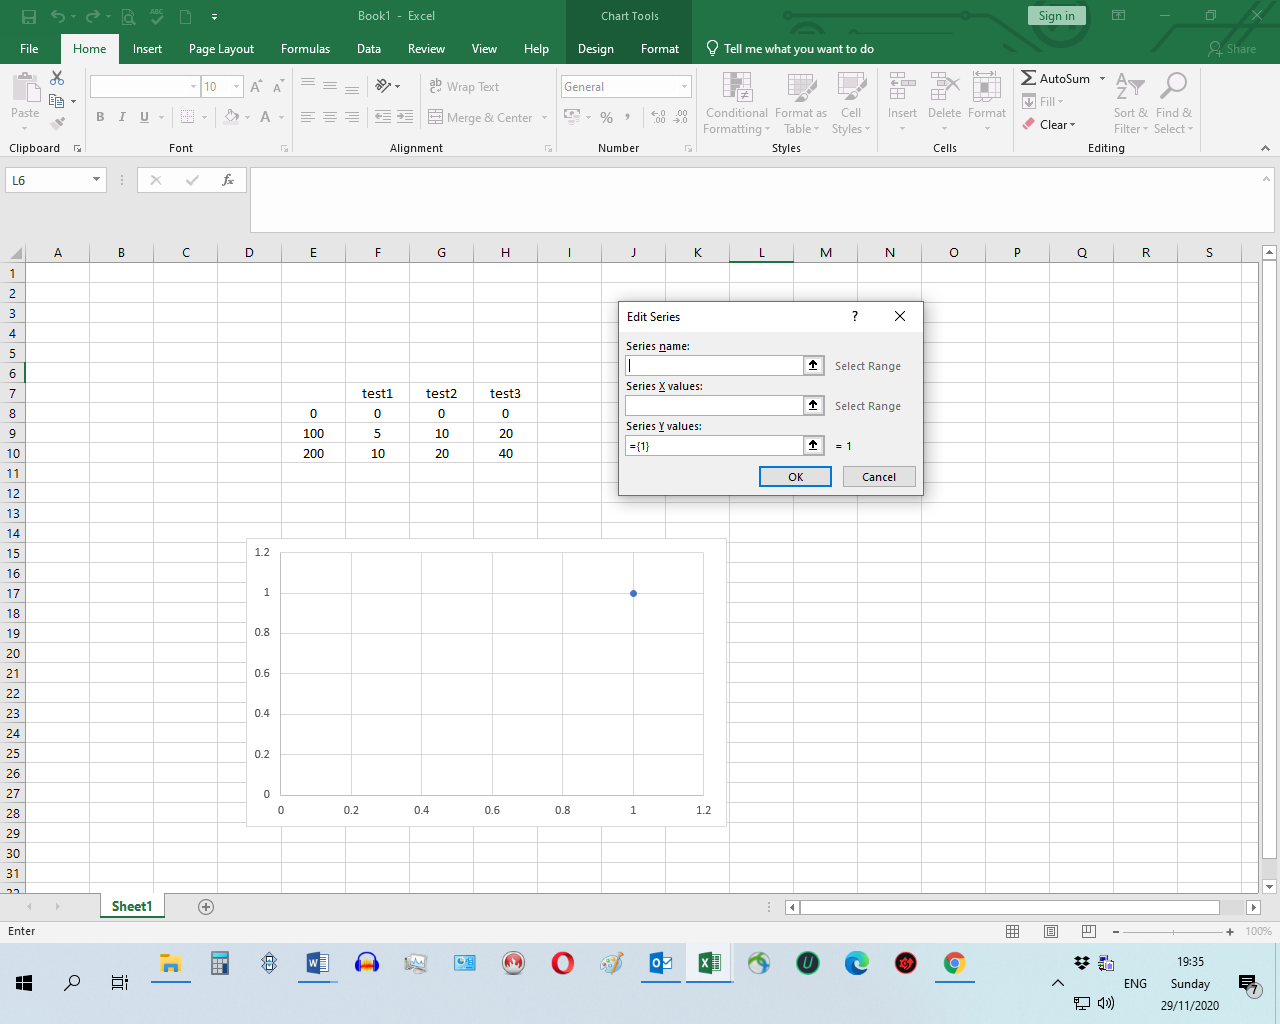
Task: Click the New sheet plus icon
Action: (x=206, y=907)
